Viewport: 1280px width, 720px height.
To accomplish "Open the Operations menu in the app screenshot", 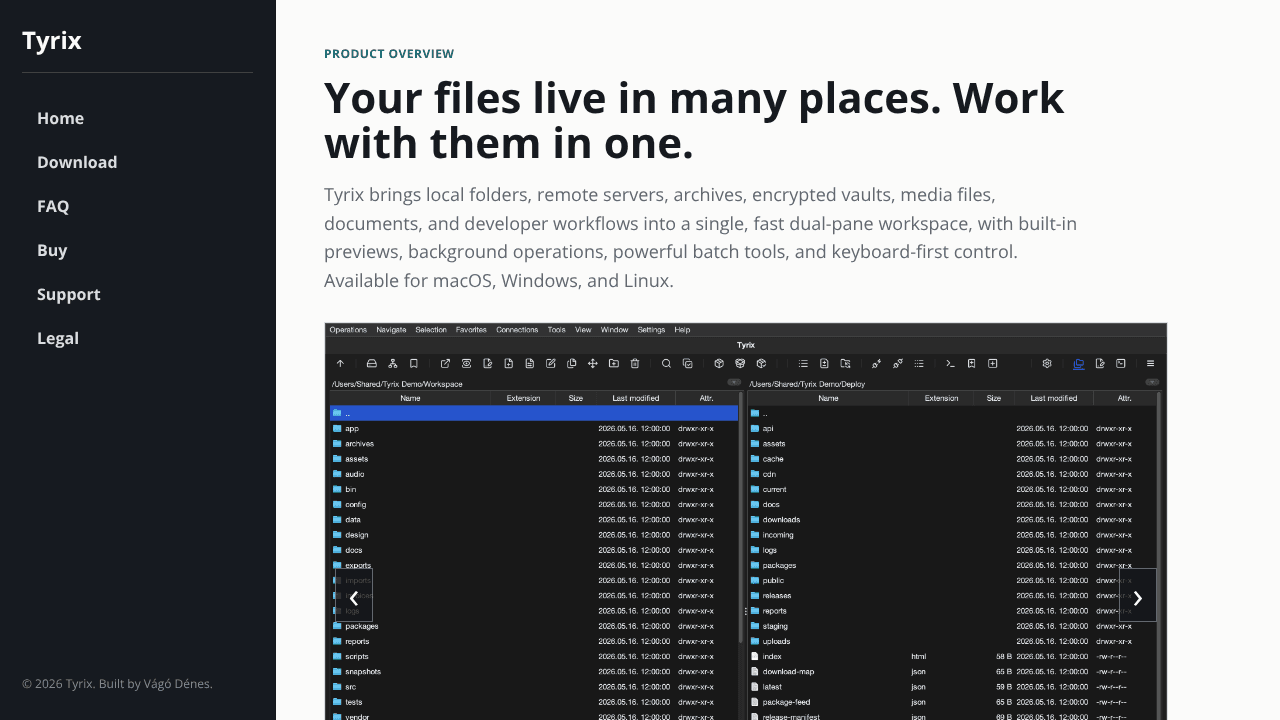I will [348, 330].
